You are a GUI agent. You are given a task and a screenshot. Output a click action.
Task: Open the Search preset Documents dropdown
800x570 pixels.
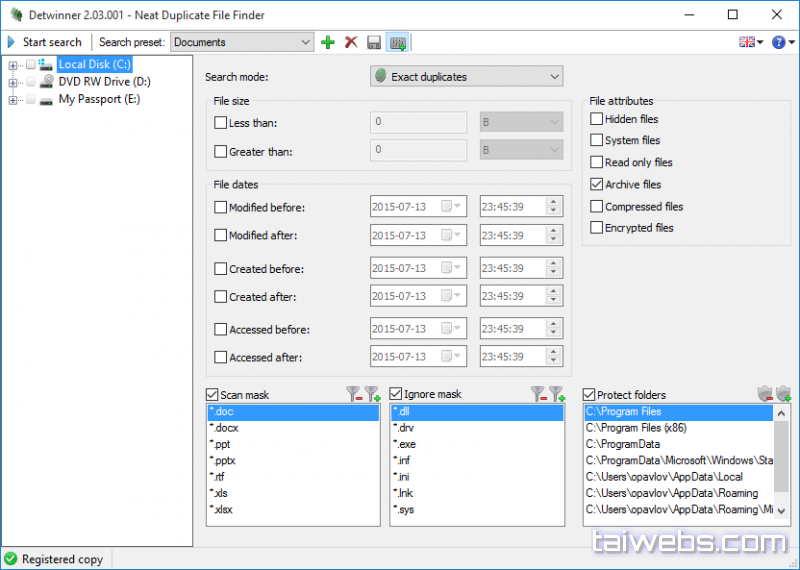[242, 42]
